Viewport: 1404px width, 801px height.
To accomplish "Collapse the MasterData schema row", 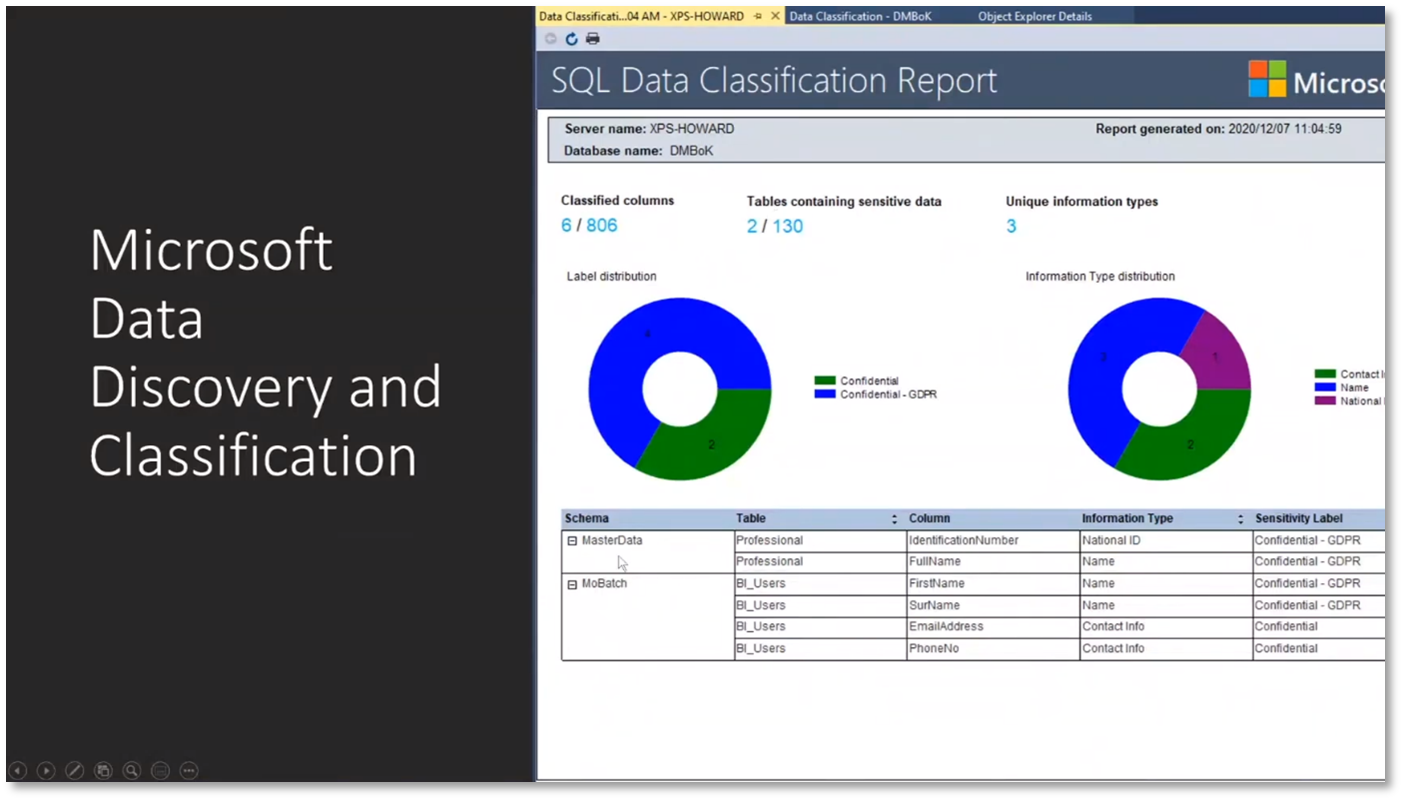I will pyautogui.click(x=573, y=541).
